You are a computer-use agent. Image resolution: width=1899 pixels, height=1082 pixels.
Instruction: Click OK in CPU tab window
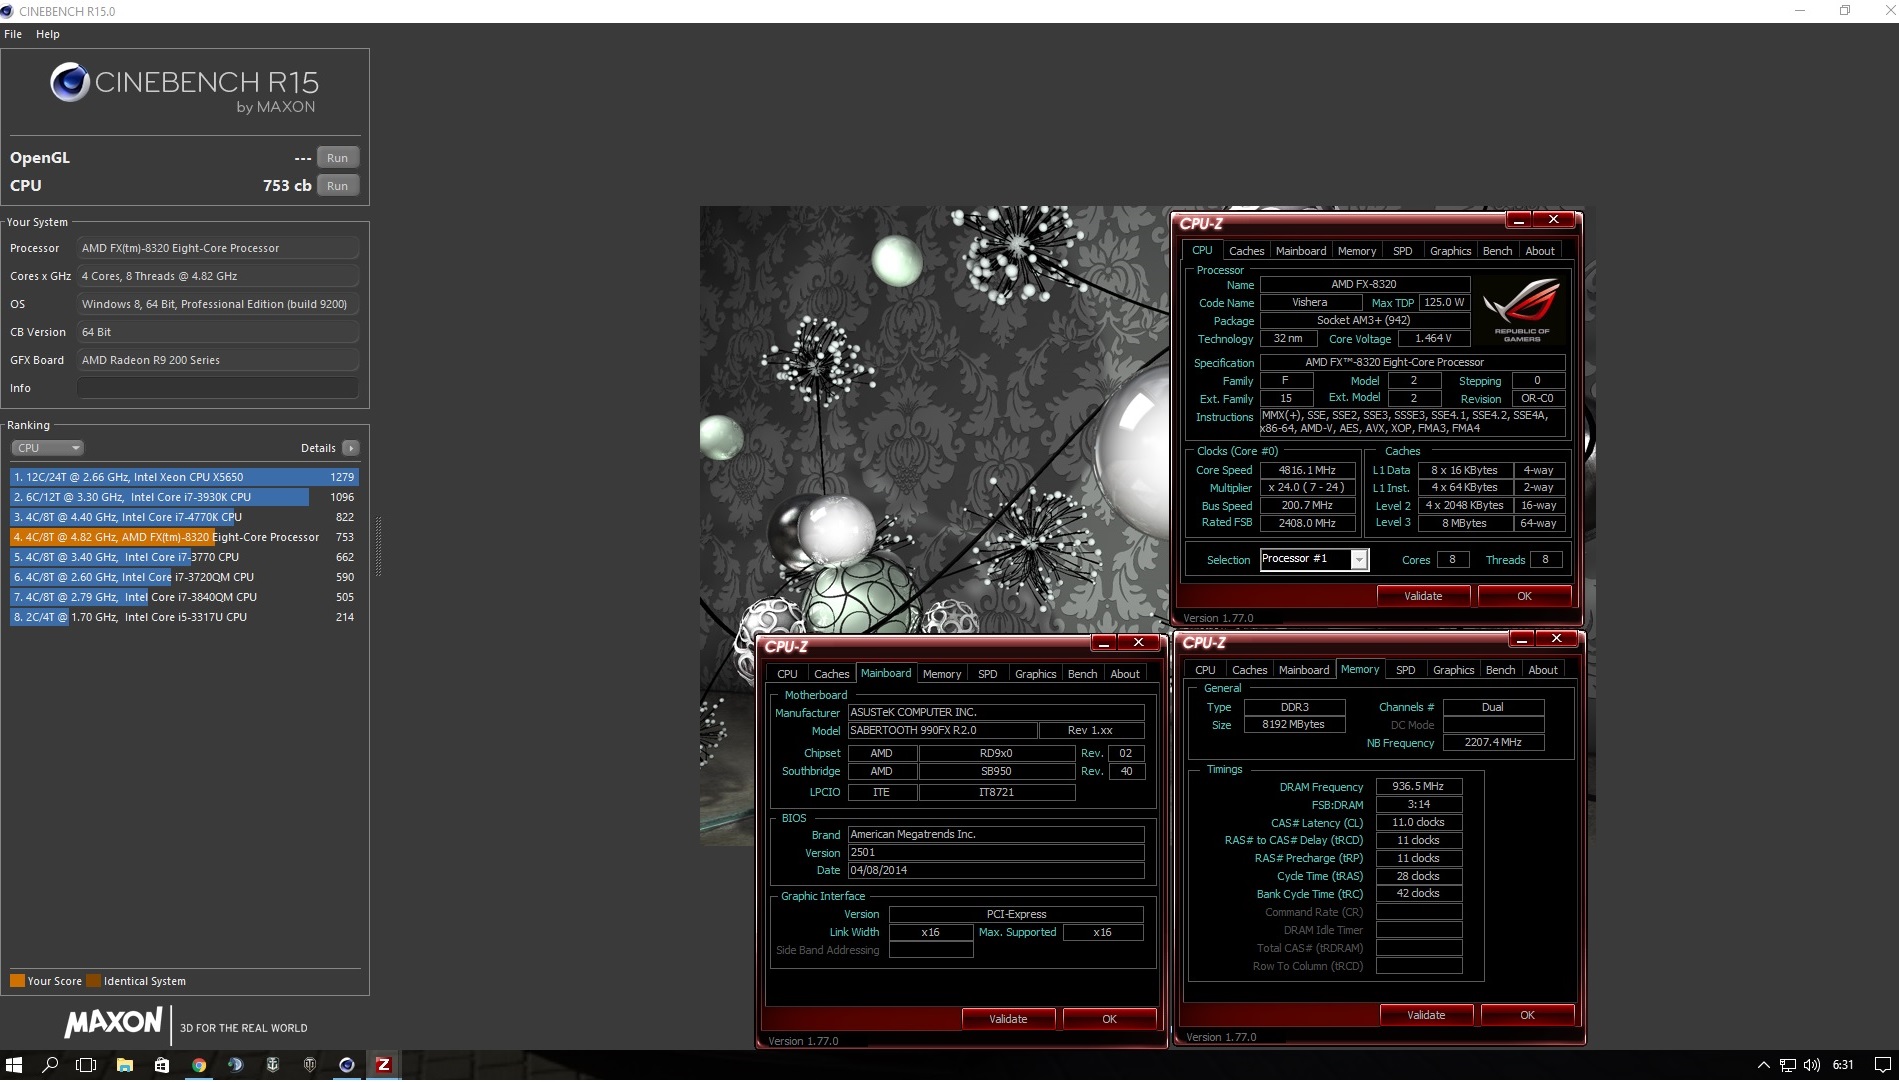(1524, 596)
